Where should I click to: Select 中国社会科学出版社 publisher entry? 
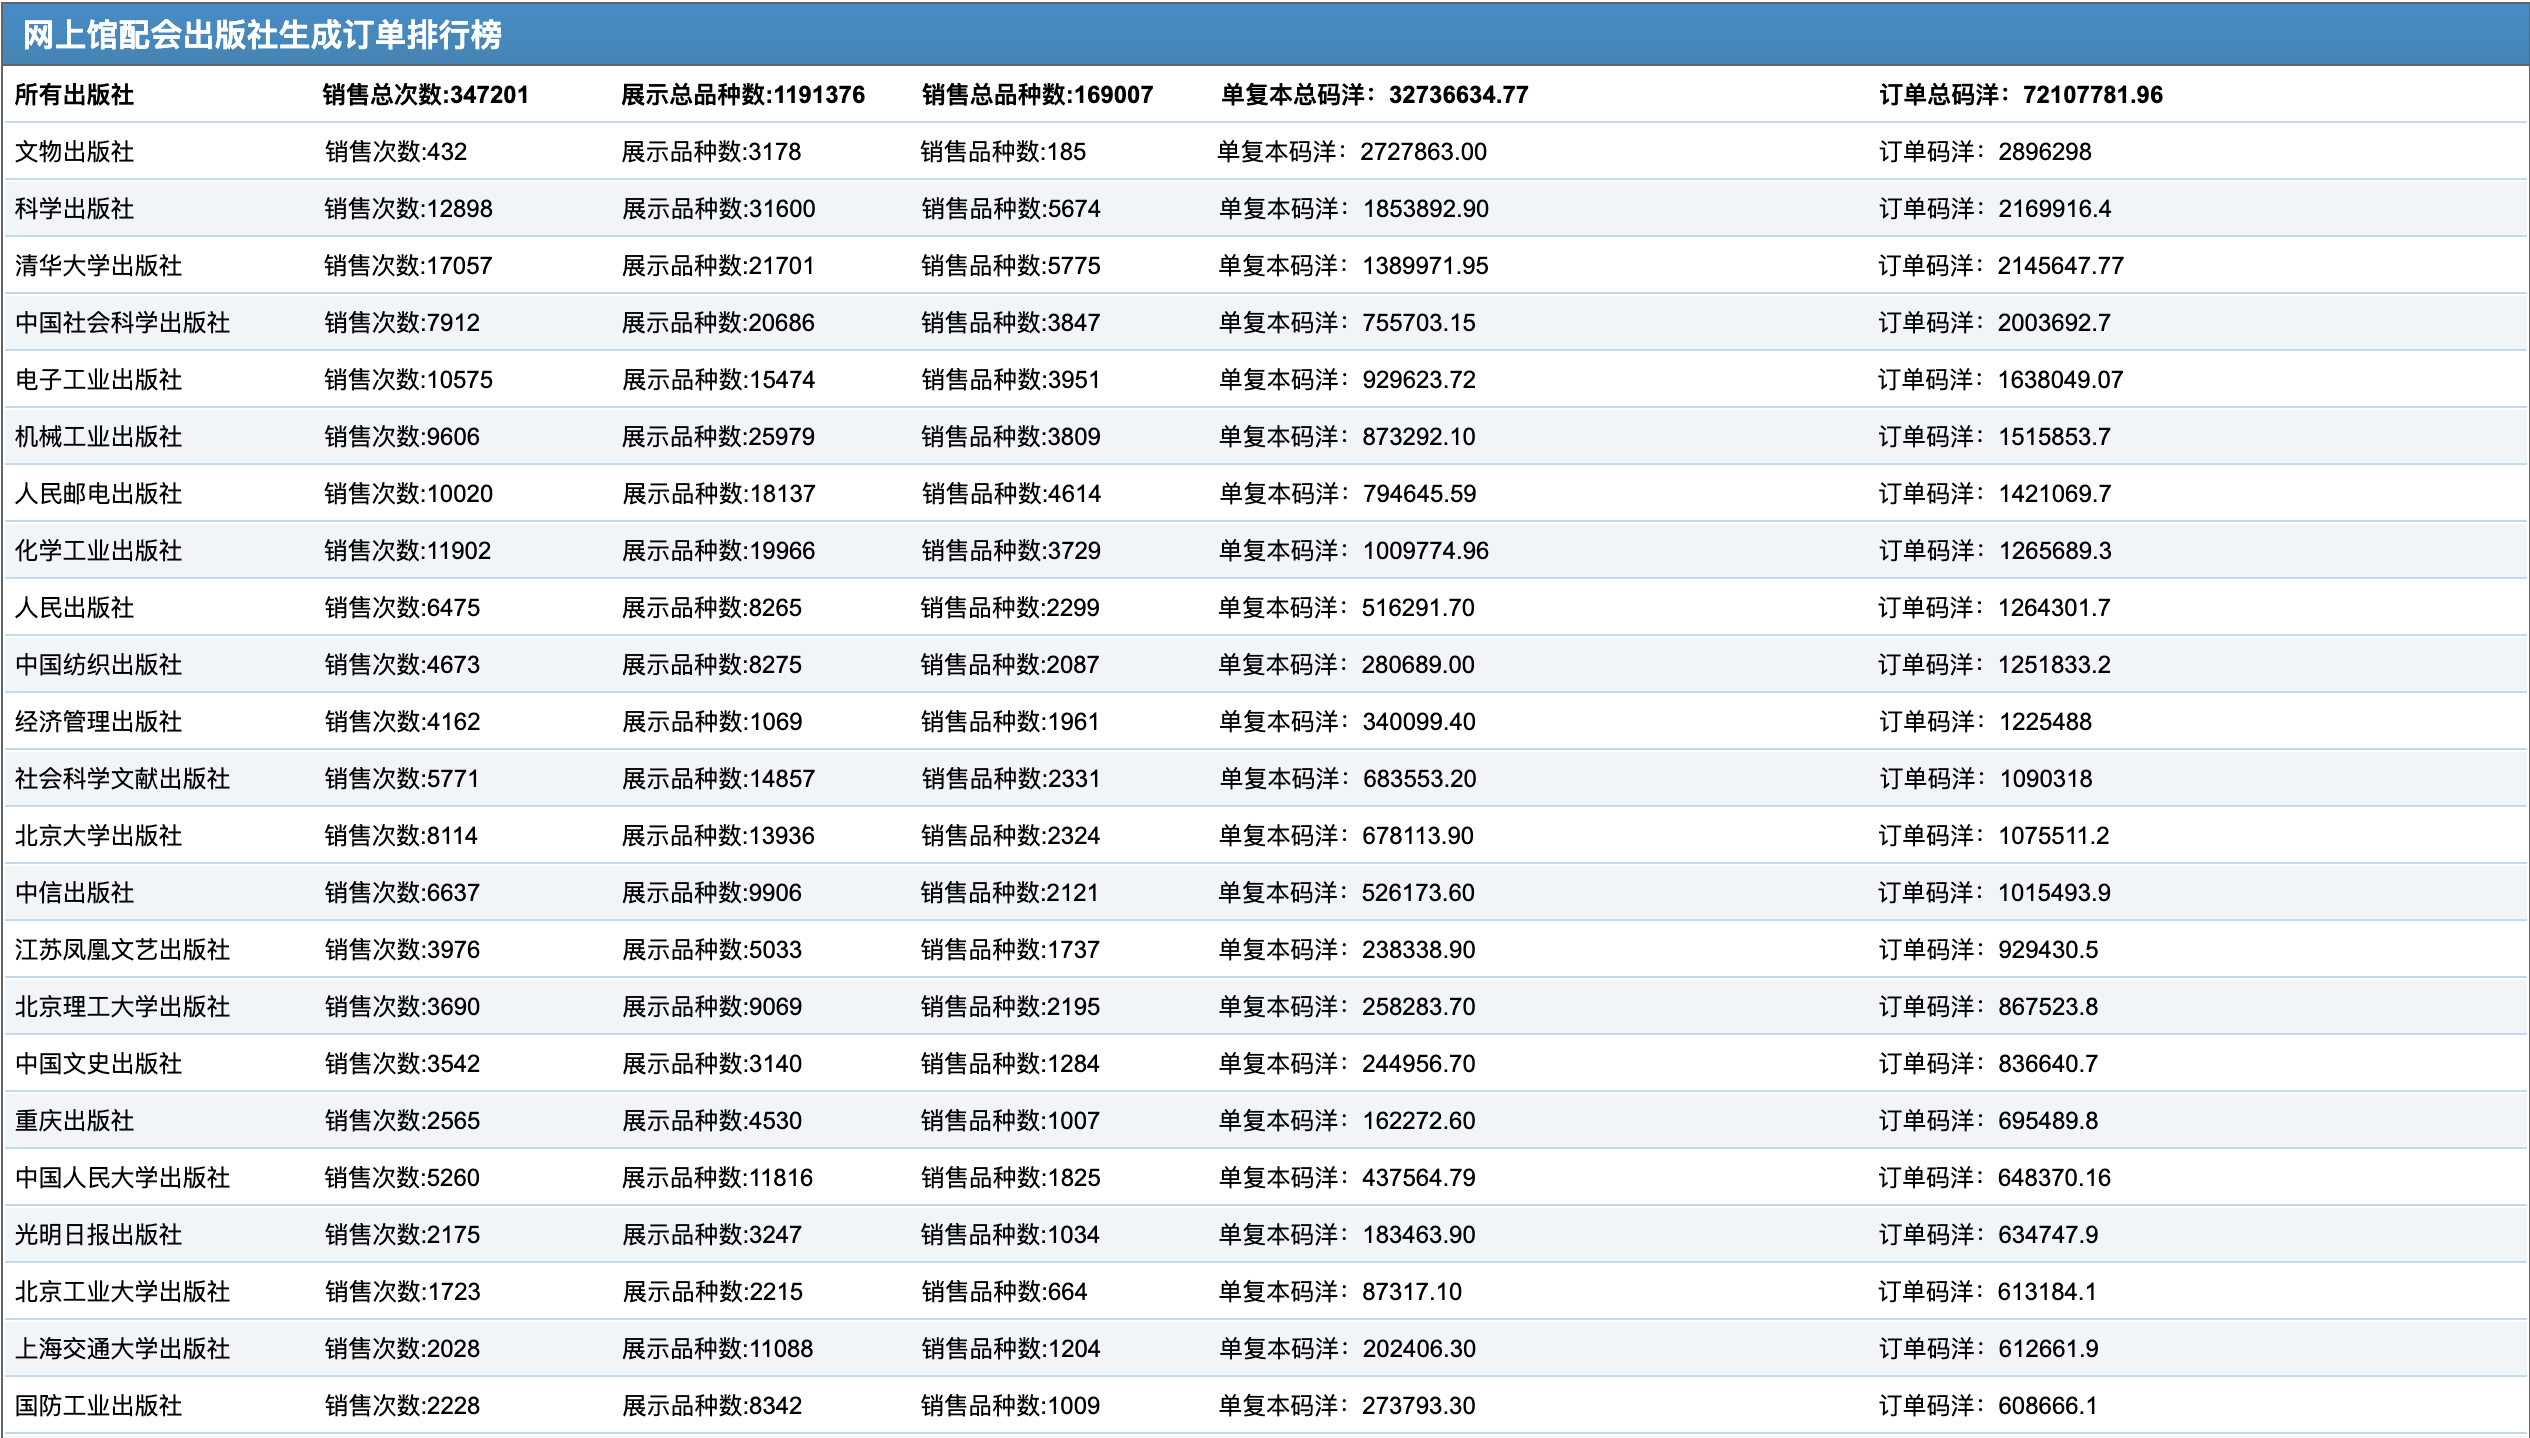pos(122,323)
